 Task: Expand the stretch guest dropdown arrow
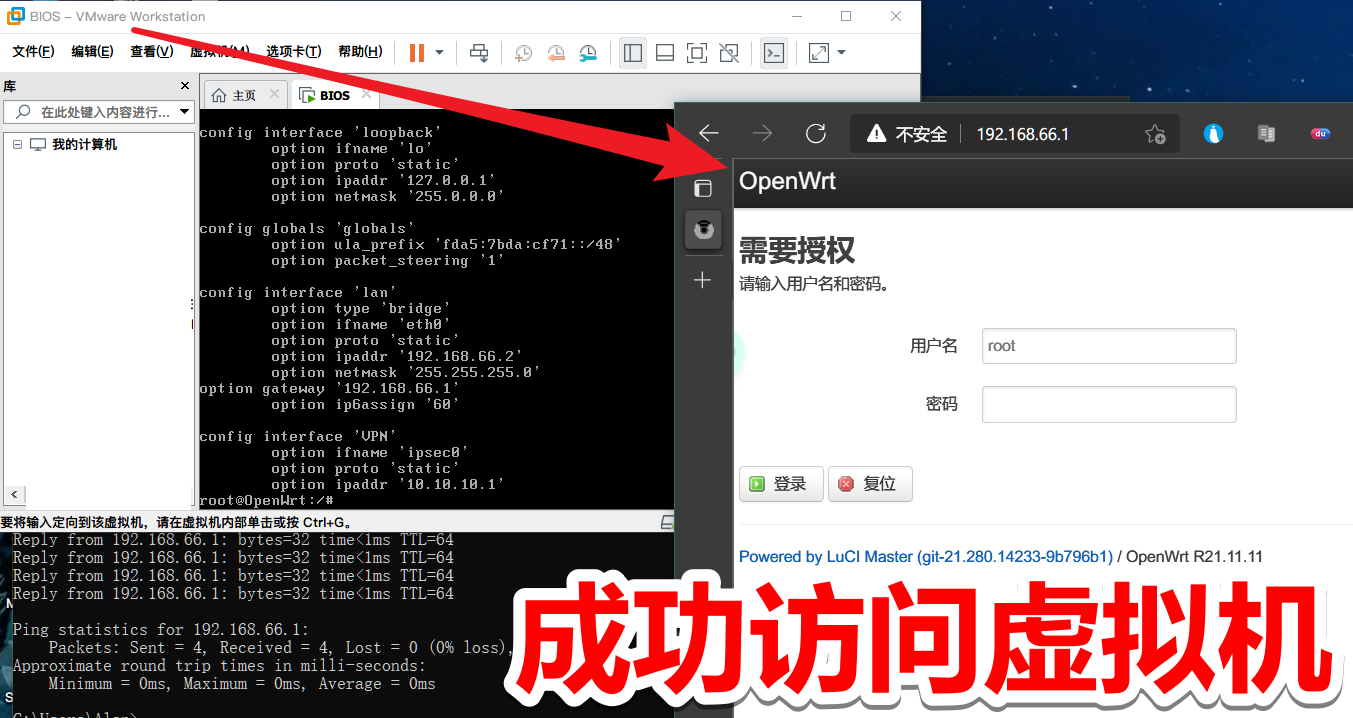(841, 53)
